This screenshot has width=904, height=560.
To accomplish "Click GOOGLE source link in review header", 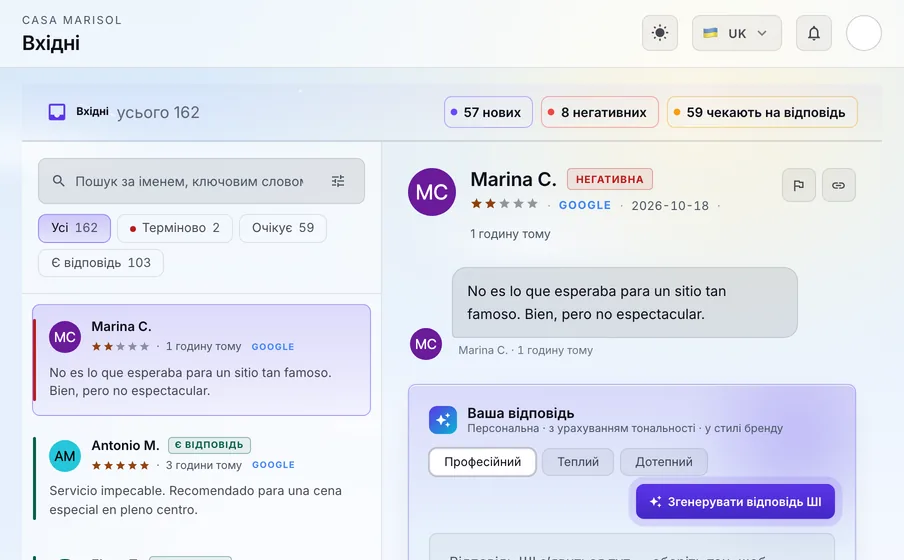I will (x=585, y=205).
